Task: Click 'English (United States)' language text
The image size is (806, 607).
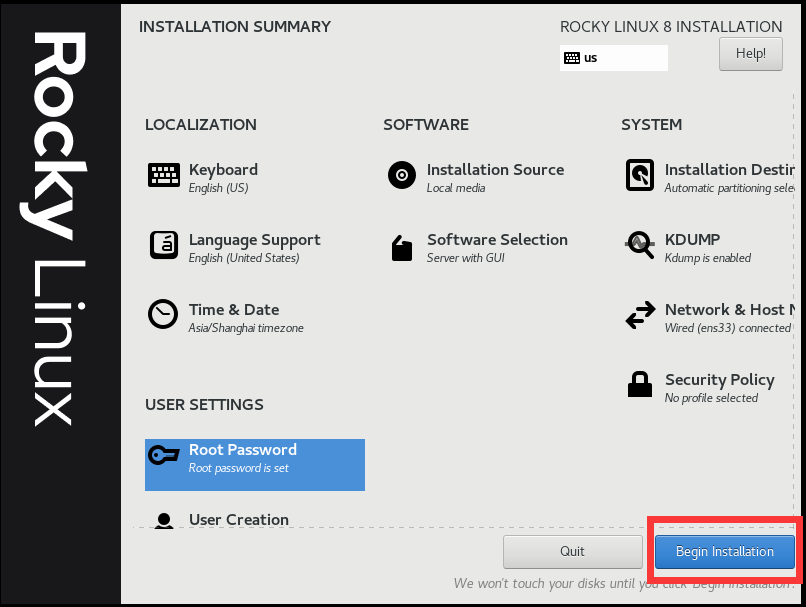Action: 244,258
